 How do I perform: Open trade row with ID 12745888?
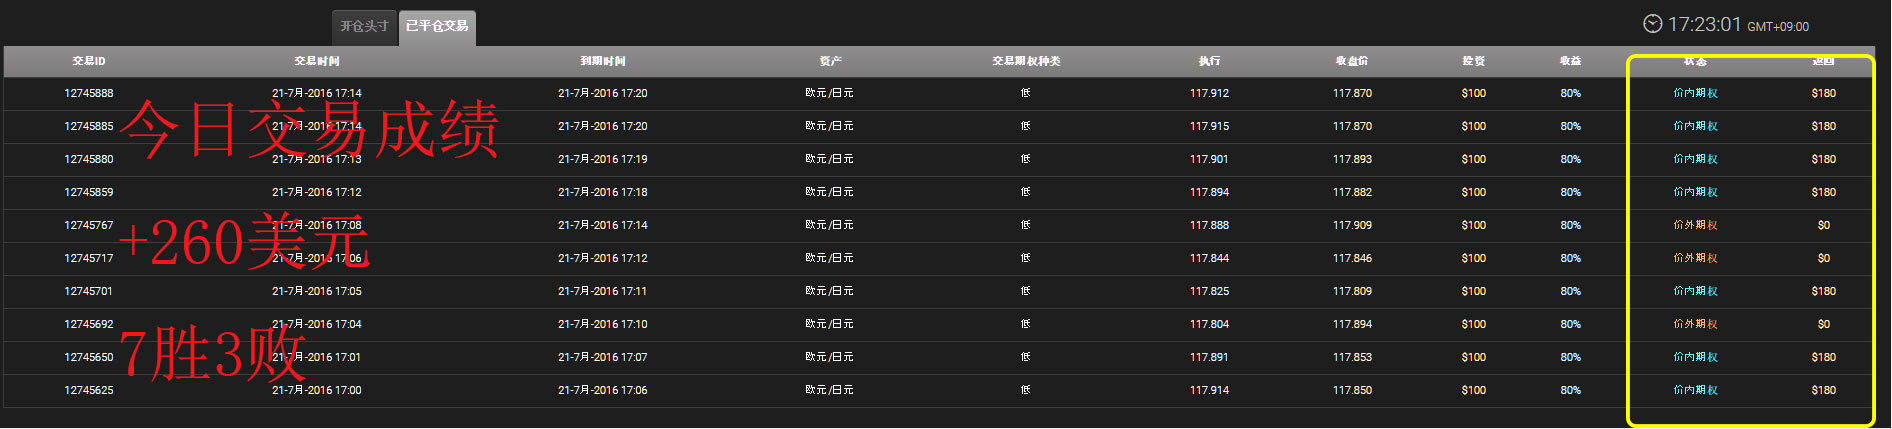coord(940,93)
